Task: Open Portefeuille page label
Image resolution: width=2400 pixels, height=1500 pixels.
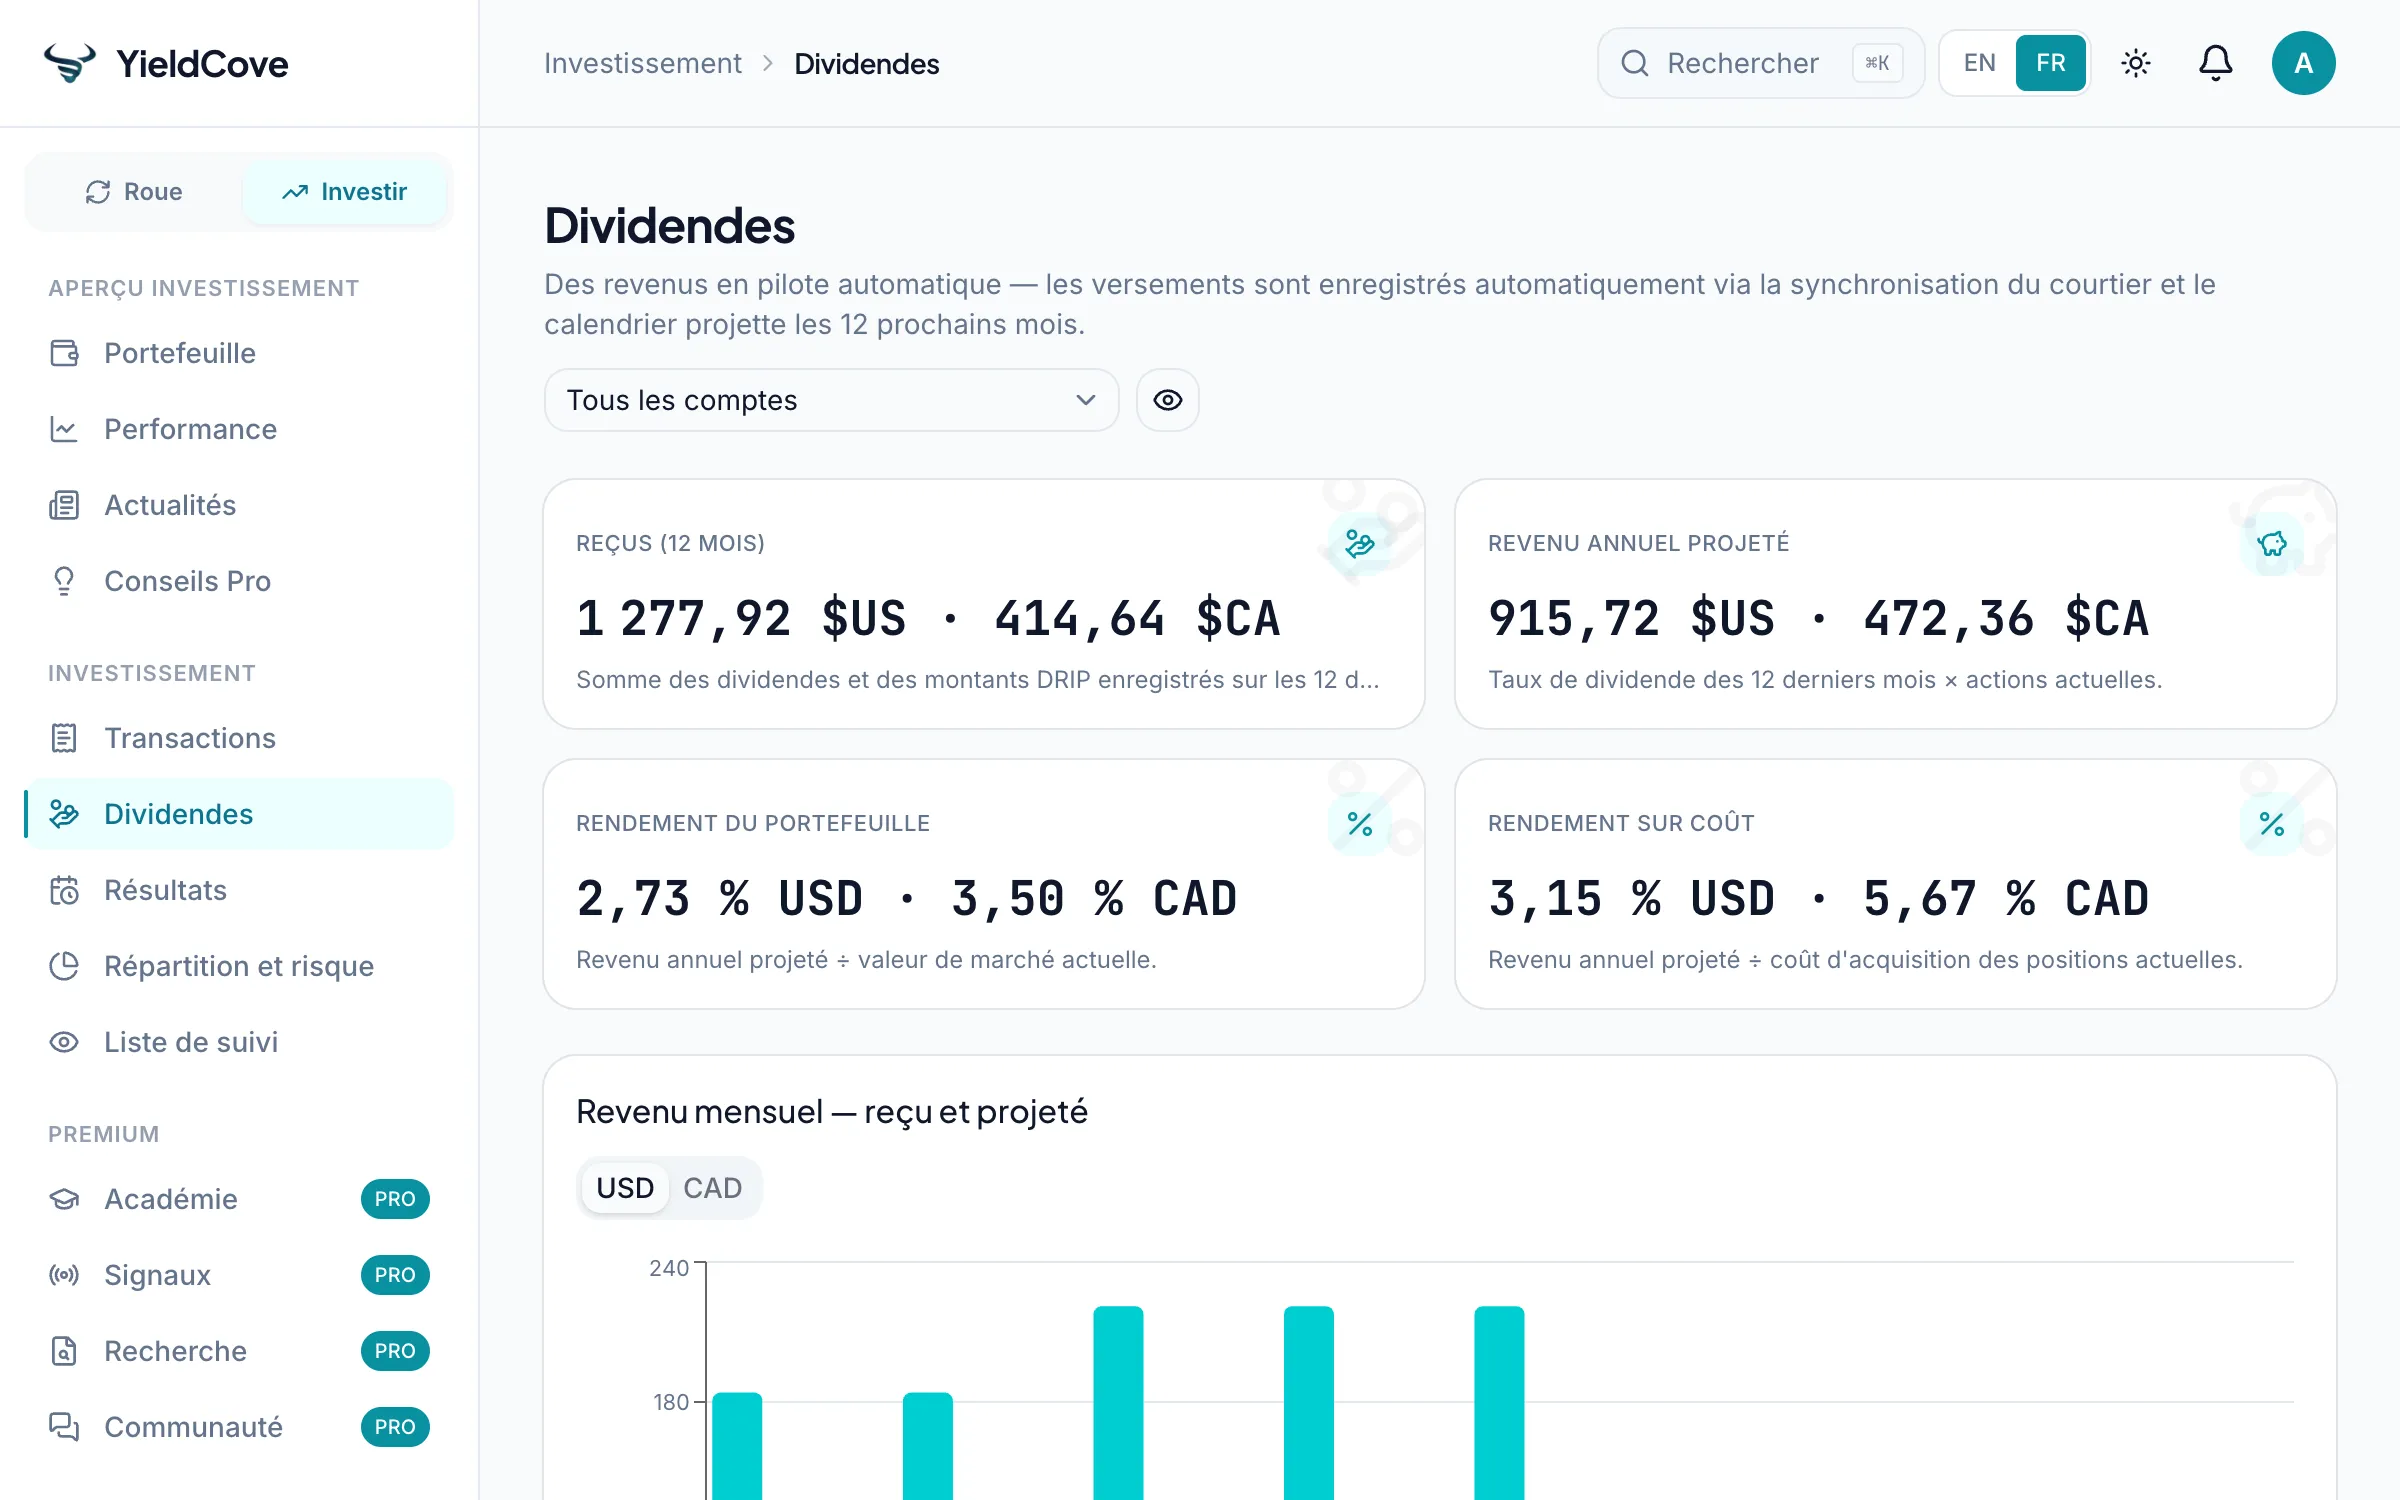Action: [x=180, y=353]
